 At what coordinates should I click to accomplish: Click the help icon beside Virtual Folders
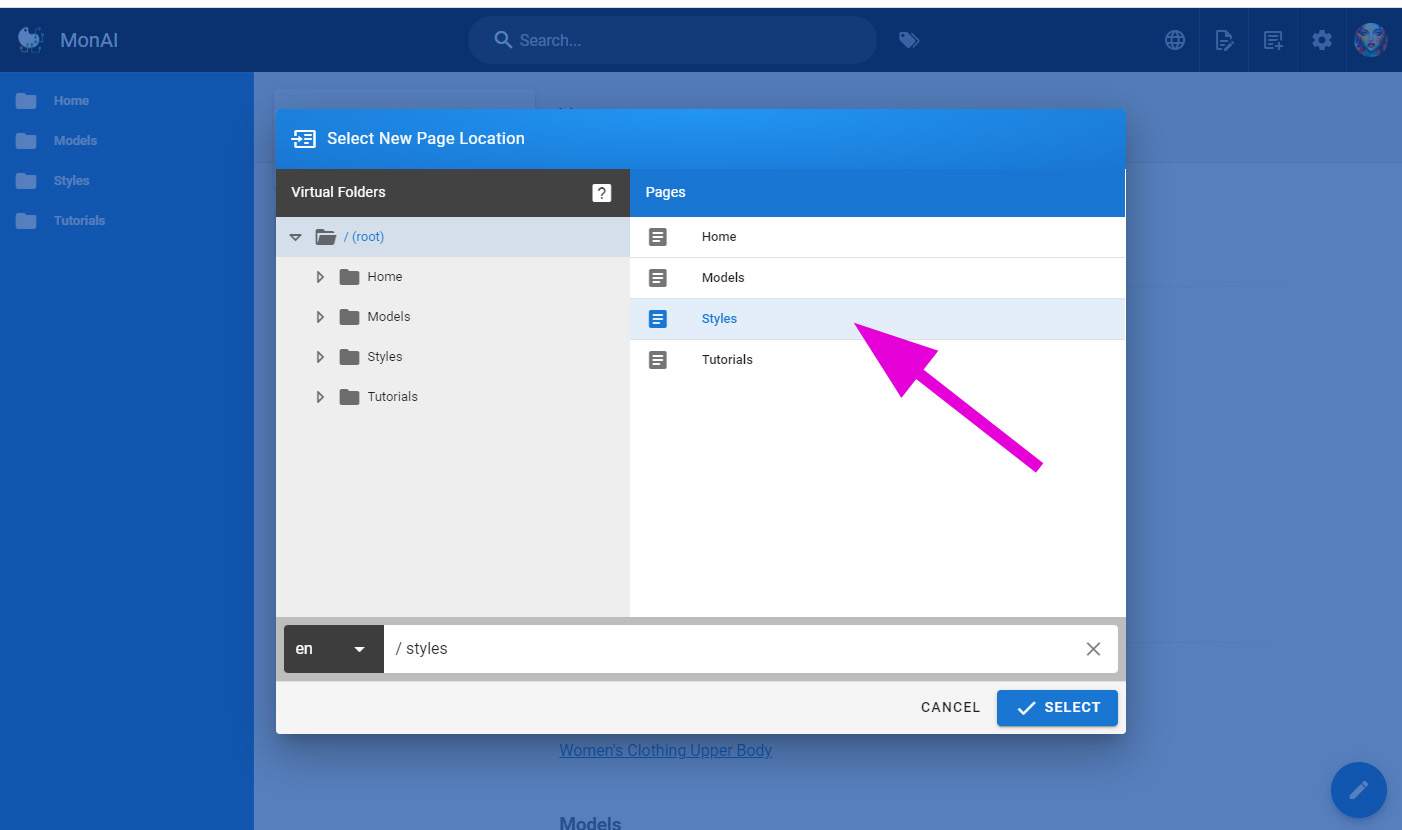(601, 193)
